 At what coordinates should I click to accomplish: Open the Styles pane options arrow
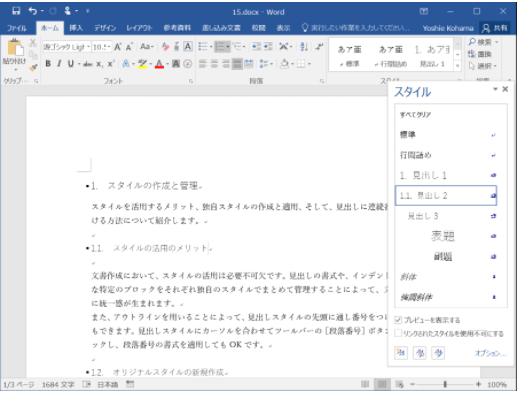tap(495, 89)
